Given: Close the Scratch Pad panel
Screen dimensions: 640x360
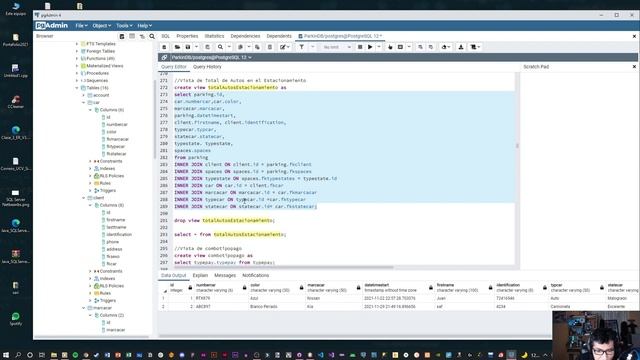Looking at the screenshot, I should coord(634,67).
